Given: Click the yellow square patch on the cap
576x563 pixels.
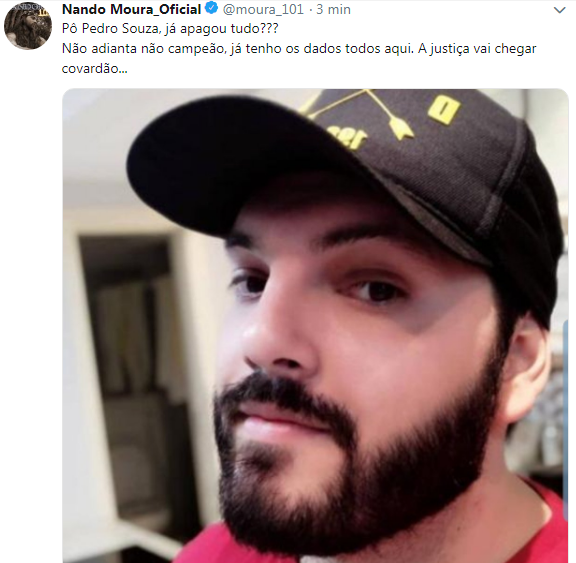Looking at the screenshot, I should 443,109.
